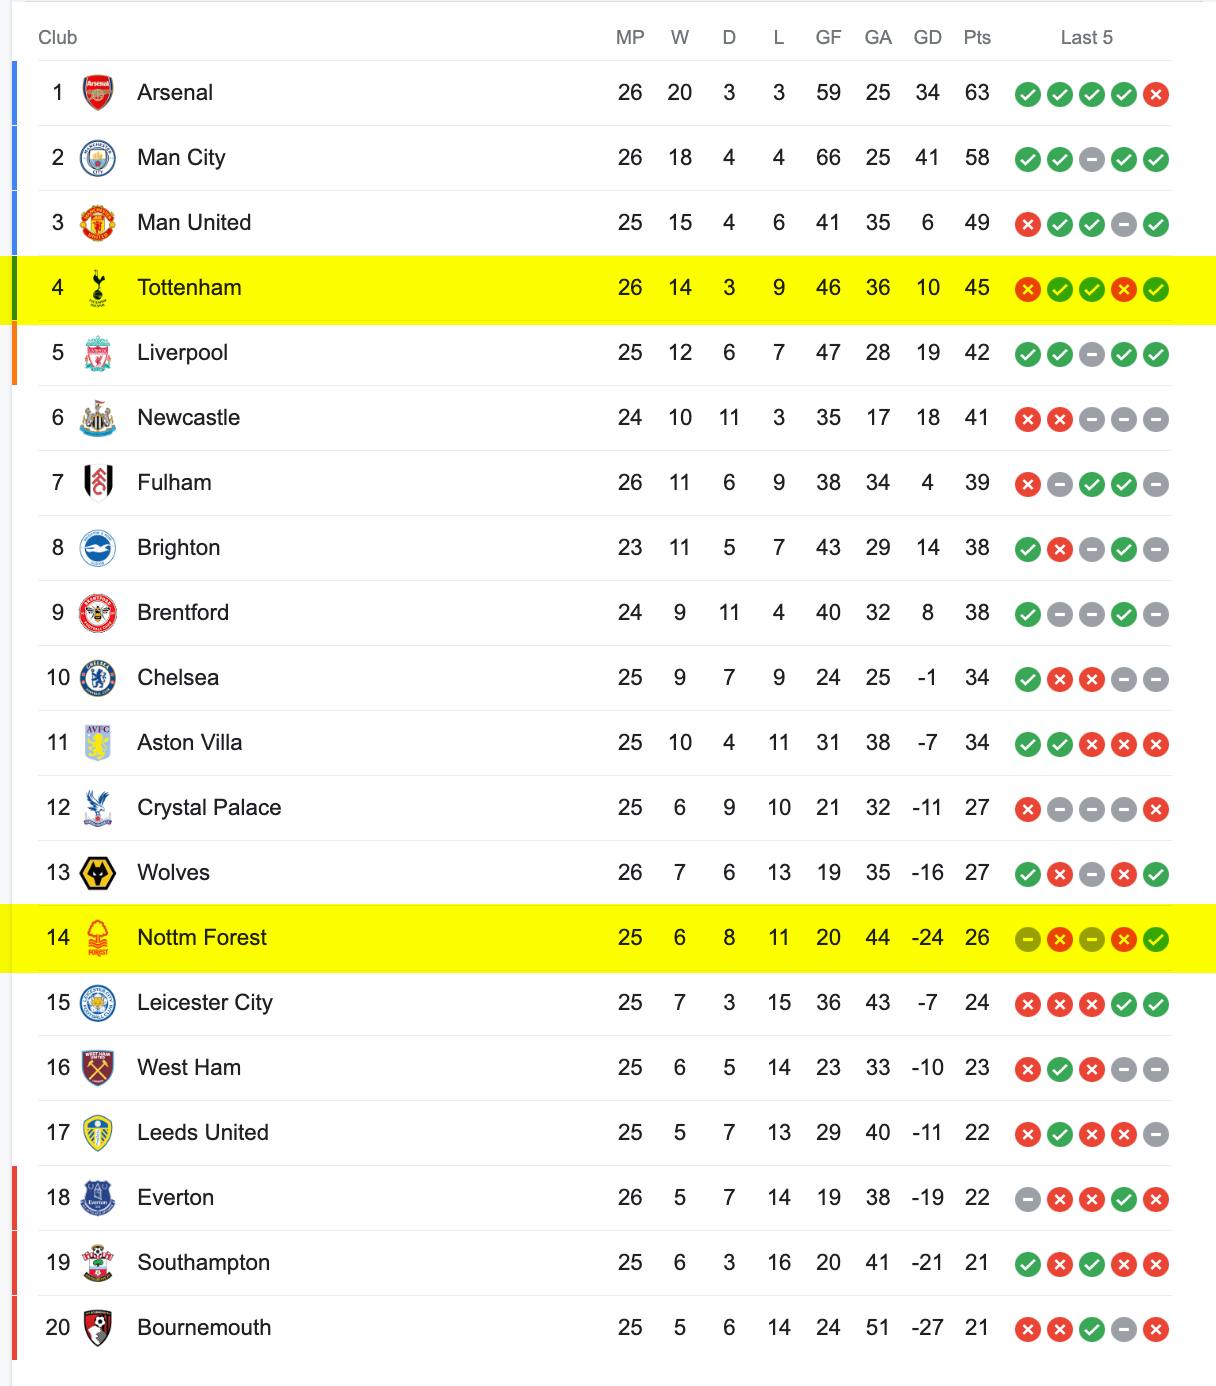Open the Bournemouth team link
The width and height of the screenshot is (1216, 1386).
tap(204, 1328)
